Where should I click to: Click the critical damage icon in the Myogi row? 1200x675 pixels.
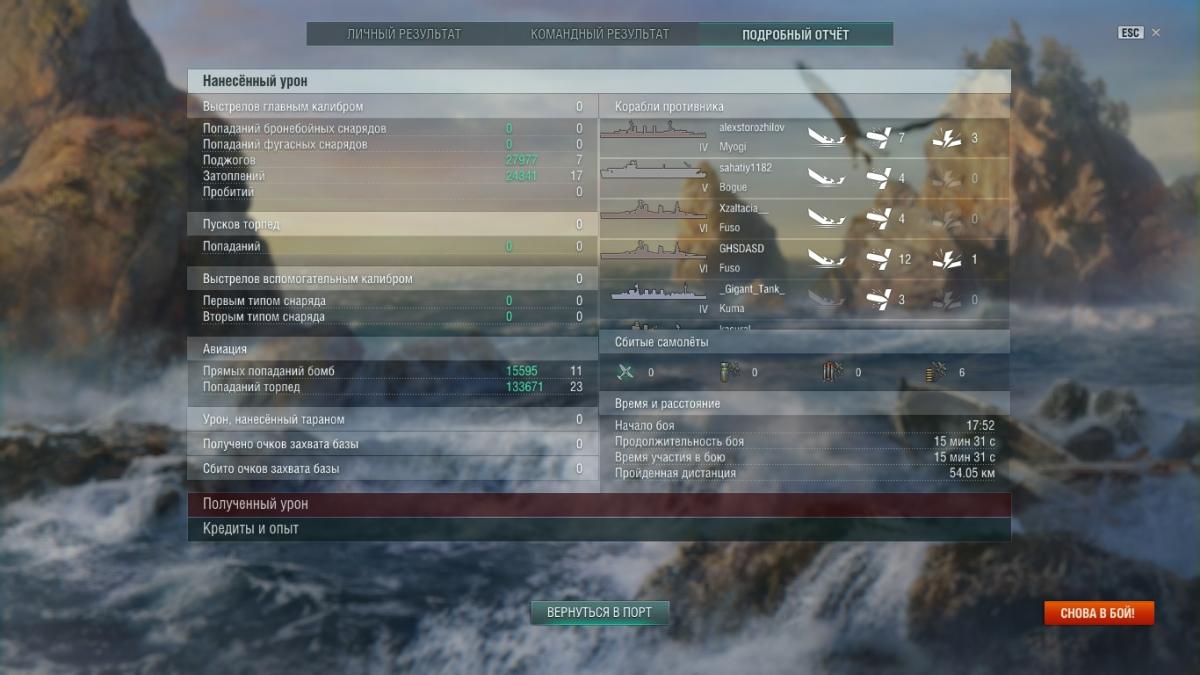click(947, 137)
